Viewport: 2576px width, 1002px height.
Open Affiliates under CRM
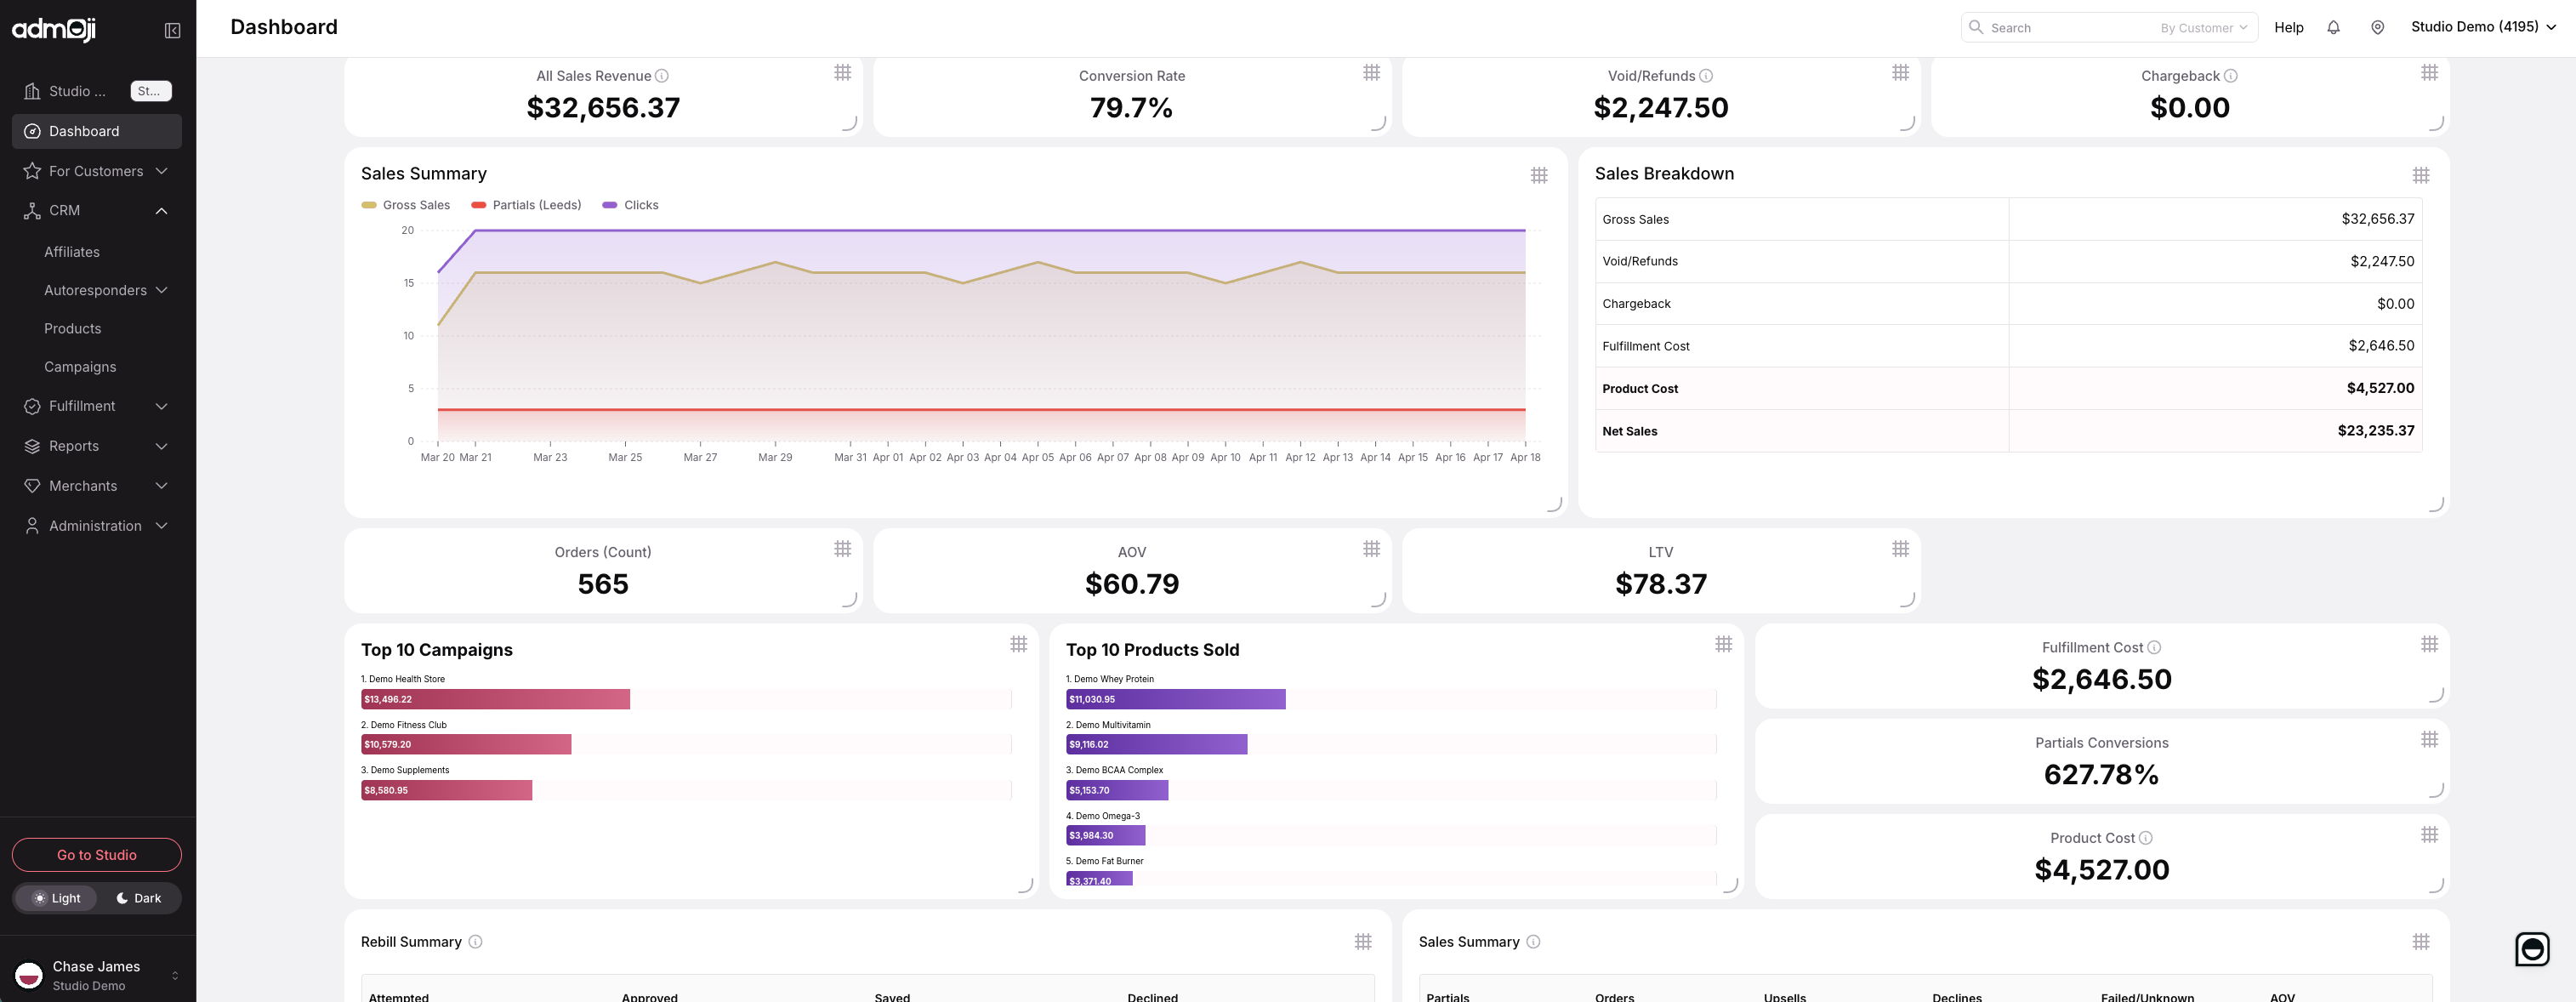72,252
